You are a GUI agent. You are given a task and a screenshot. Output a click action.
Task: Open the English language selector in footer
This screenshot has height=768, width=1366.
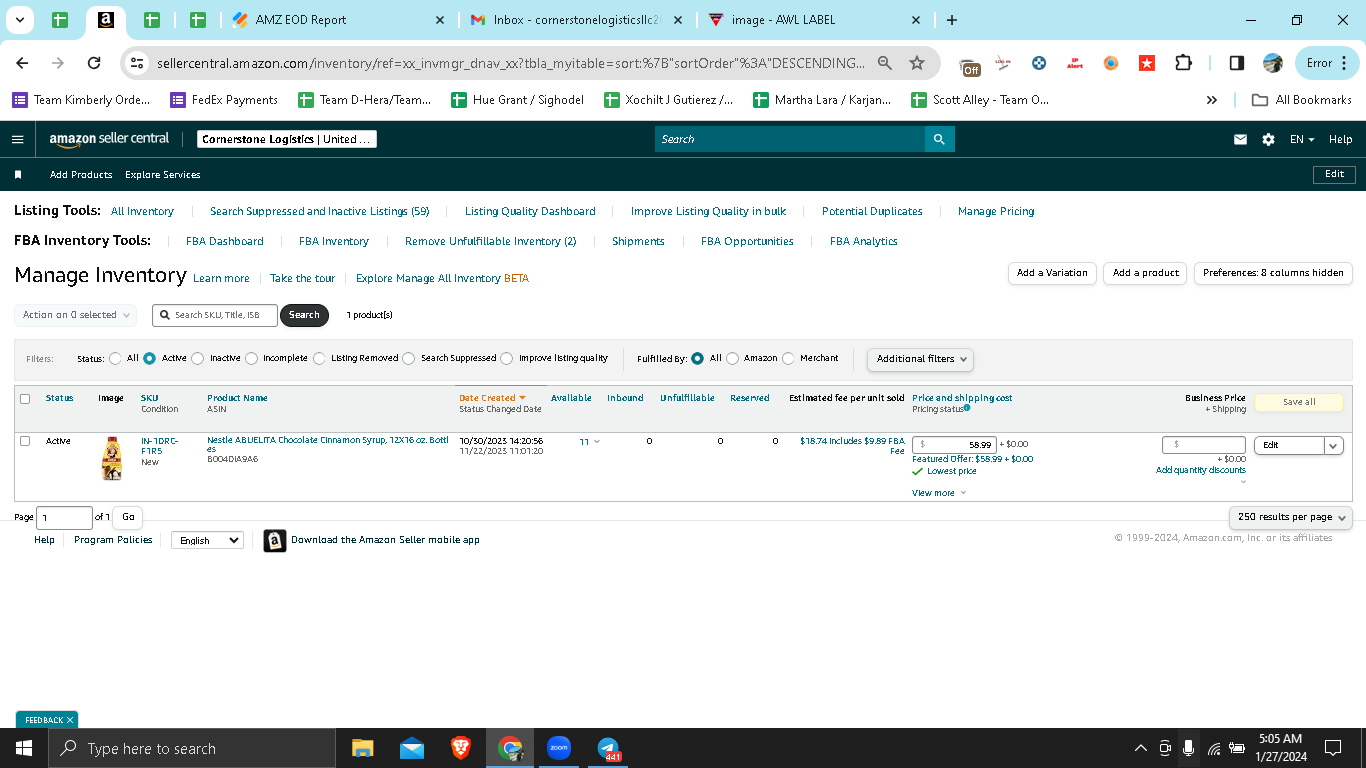tap(207, 540)
